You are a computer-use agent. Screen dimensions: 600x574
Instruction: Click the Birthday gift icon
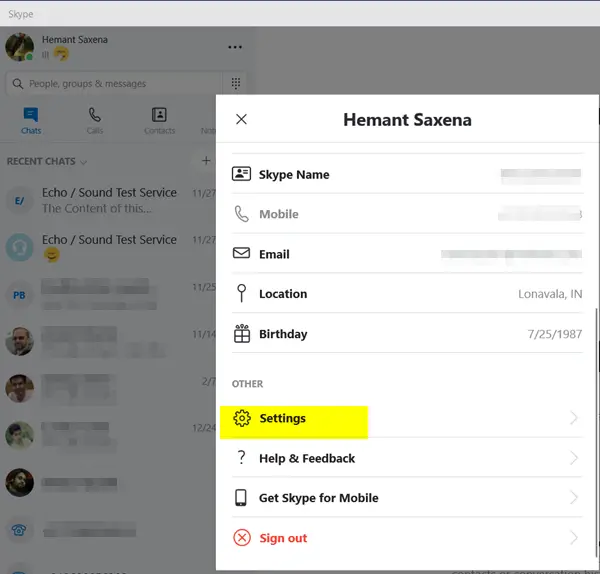[x=242, y=333]
